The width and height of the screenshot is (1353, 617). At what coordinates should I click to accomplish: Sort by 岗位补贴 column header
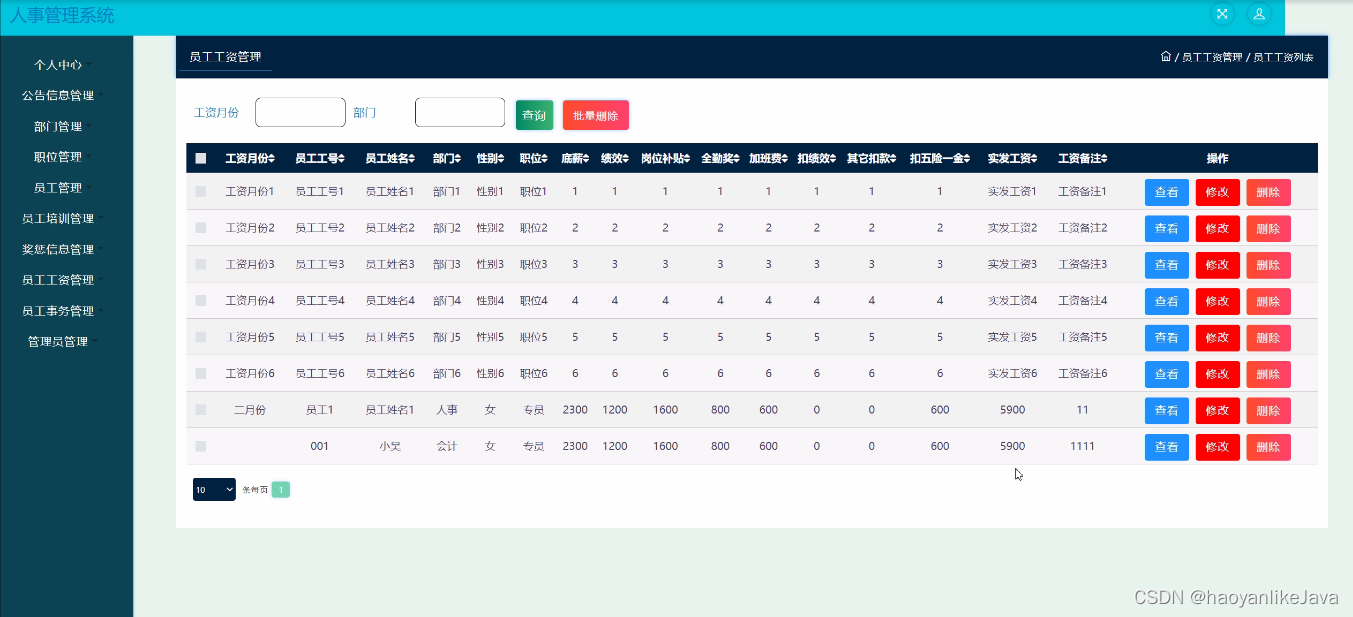click(x=665, y=159)
